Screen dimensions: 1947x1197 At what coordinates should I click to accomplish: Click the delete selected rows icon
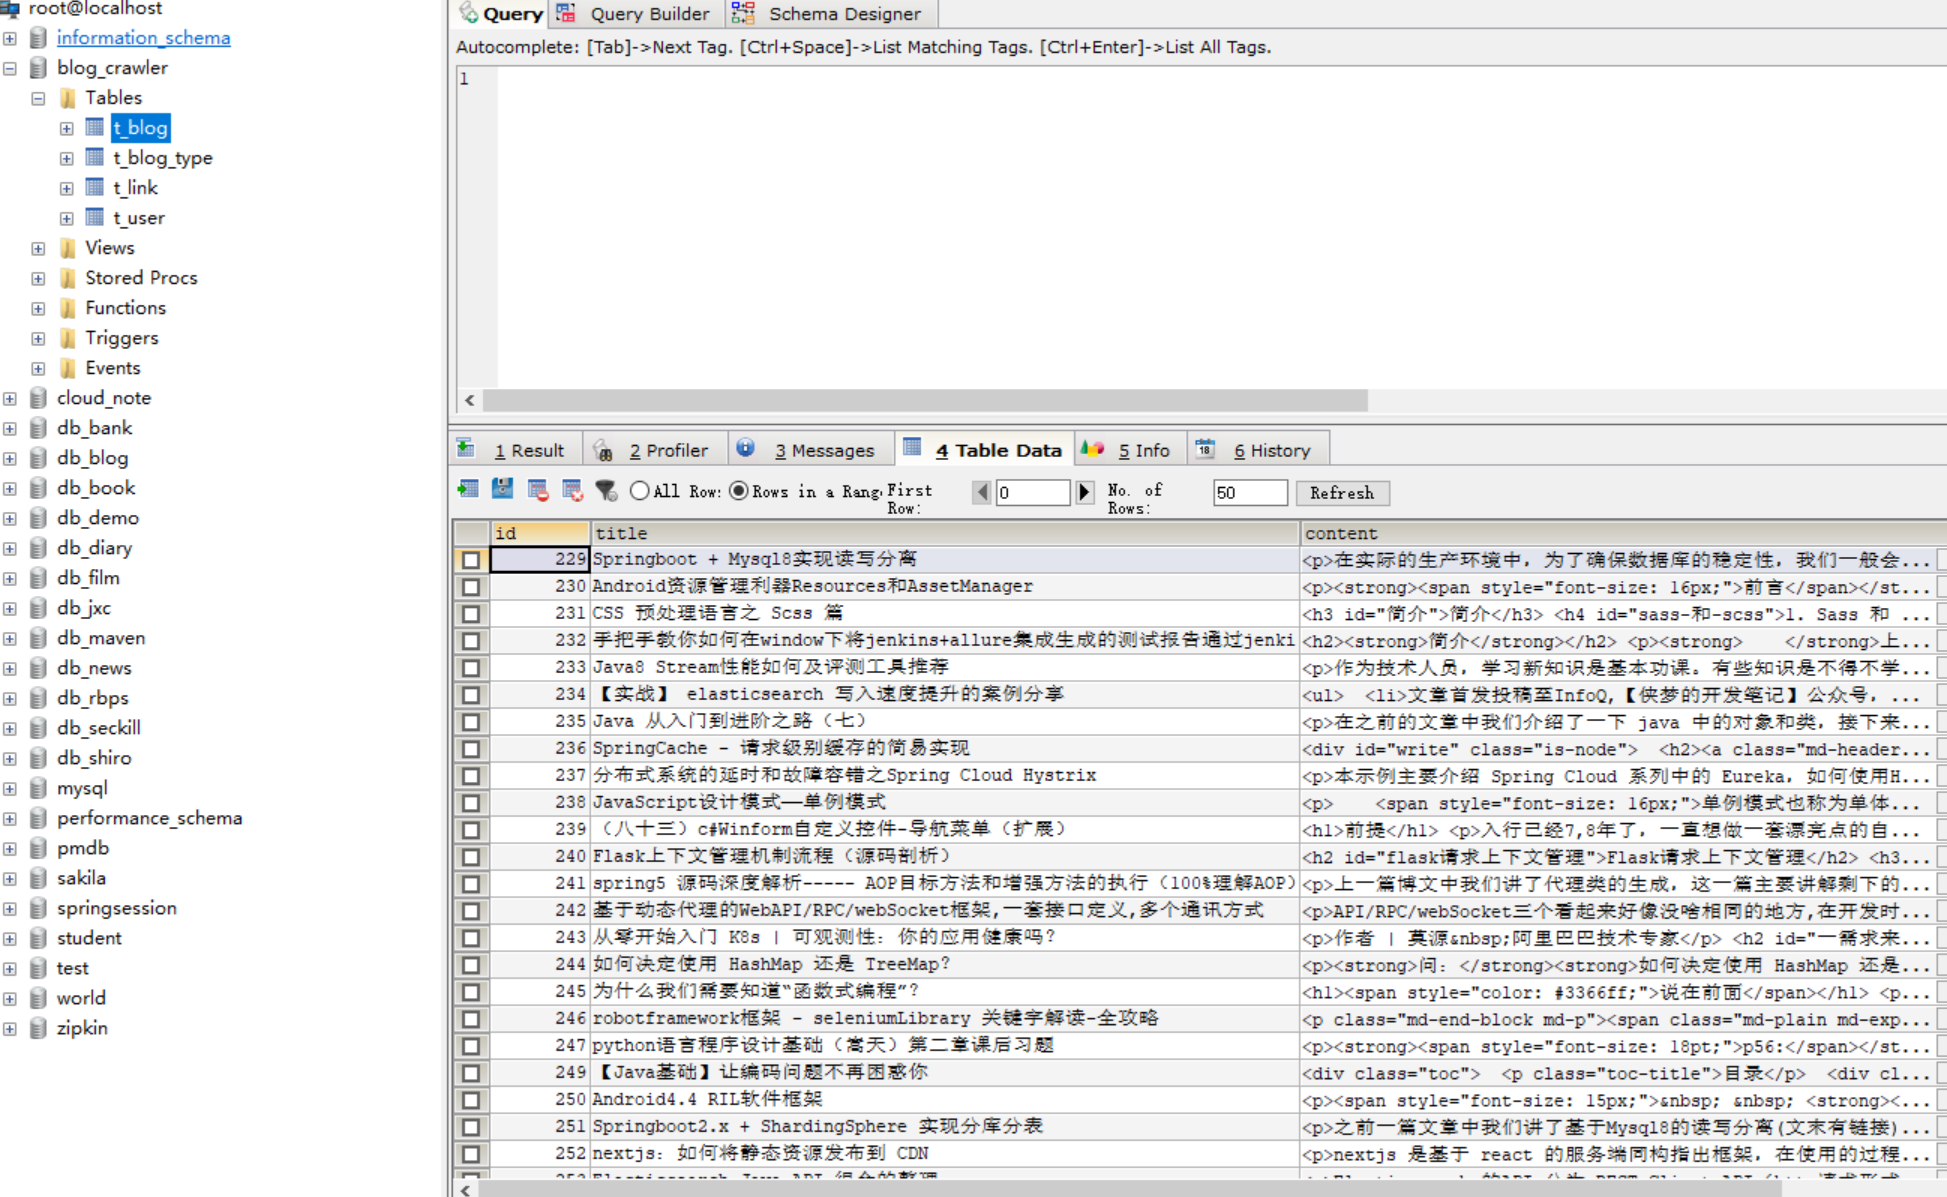(537, 490)
